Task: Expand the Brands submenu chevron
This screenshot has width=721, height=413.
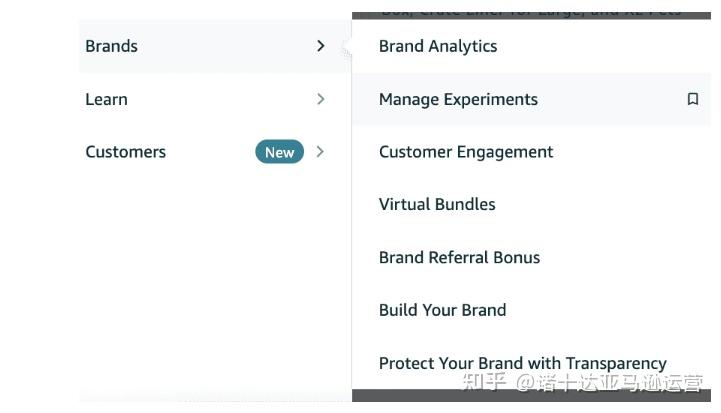Action: [320, 46]
